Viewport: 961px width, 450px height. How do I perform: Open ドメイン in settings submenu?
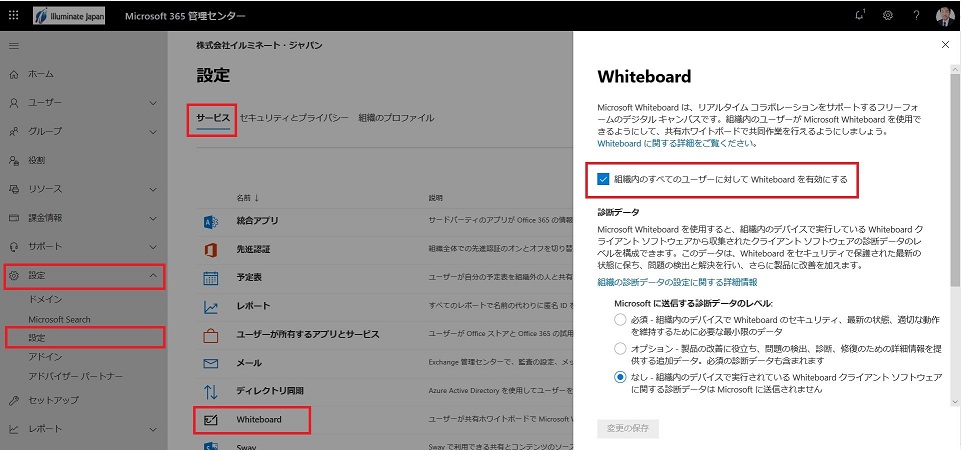tap(45, 300)
